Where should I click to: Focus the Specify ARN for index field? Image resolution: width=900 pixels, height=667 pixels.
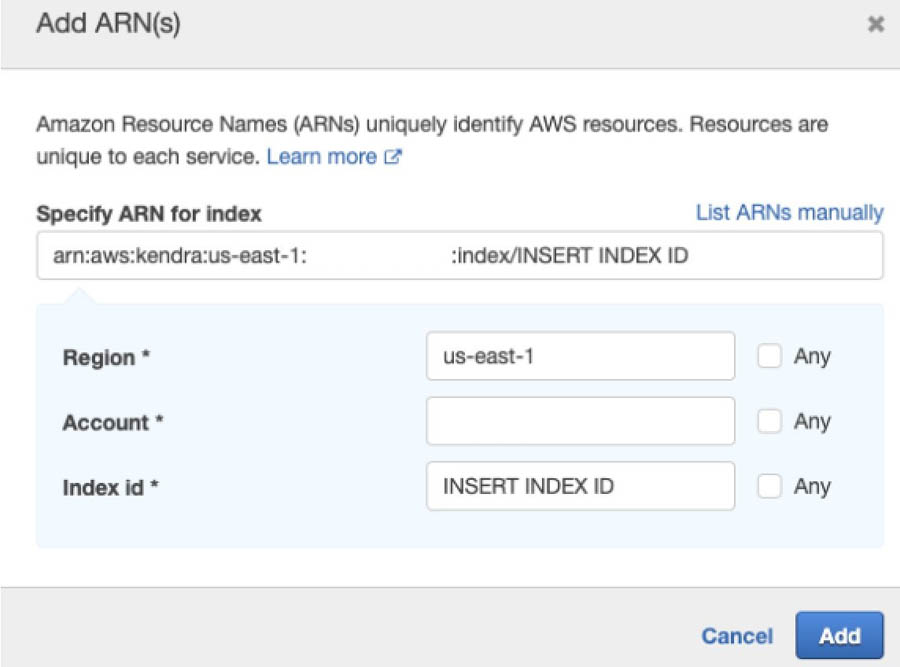coord(460,255)
